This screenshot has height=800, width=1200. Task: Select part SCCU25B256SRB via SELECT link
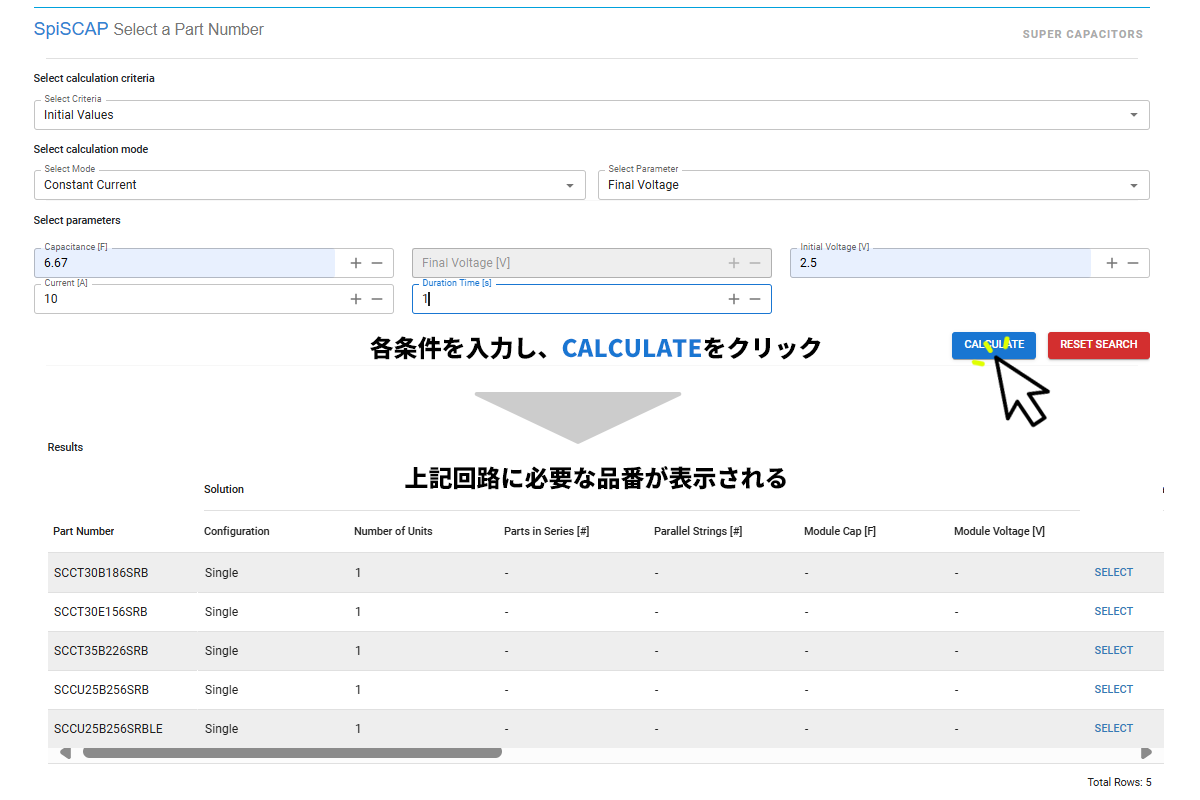click(1113, 689)
